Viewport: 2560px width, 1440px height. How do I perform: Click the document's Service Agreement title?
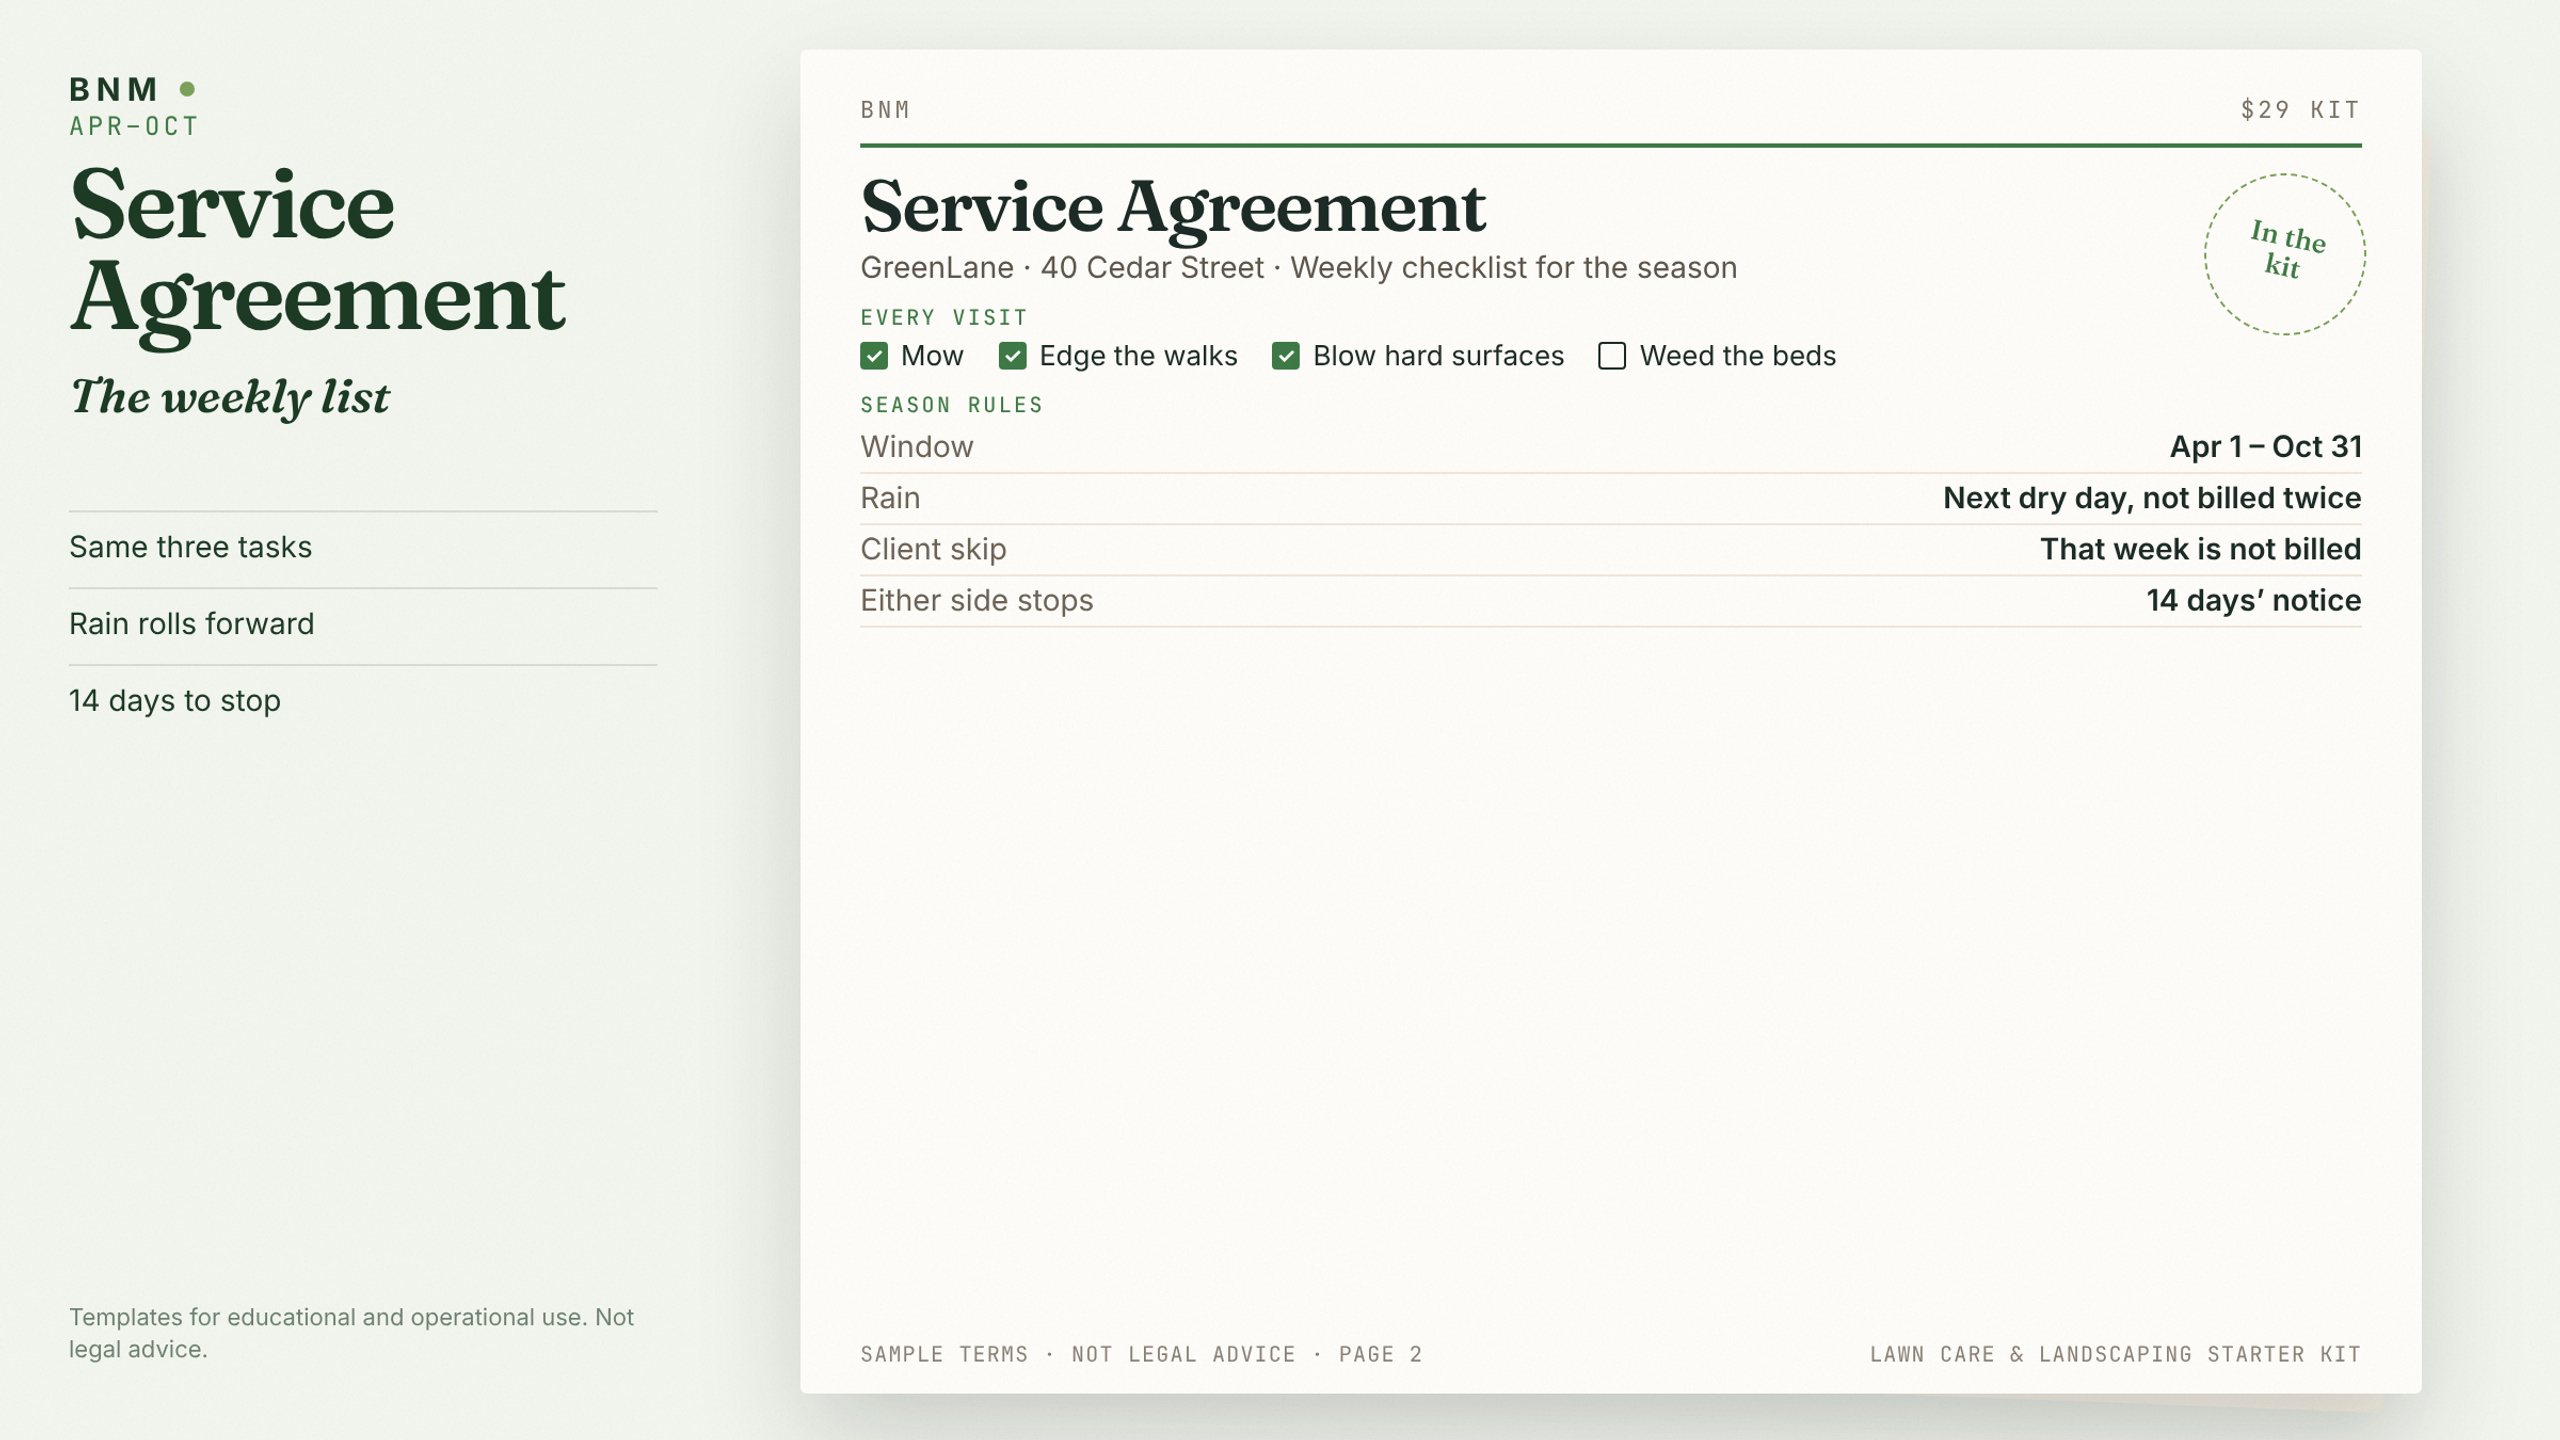tap(1173, 208)
